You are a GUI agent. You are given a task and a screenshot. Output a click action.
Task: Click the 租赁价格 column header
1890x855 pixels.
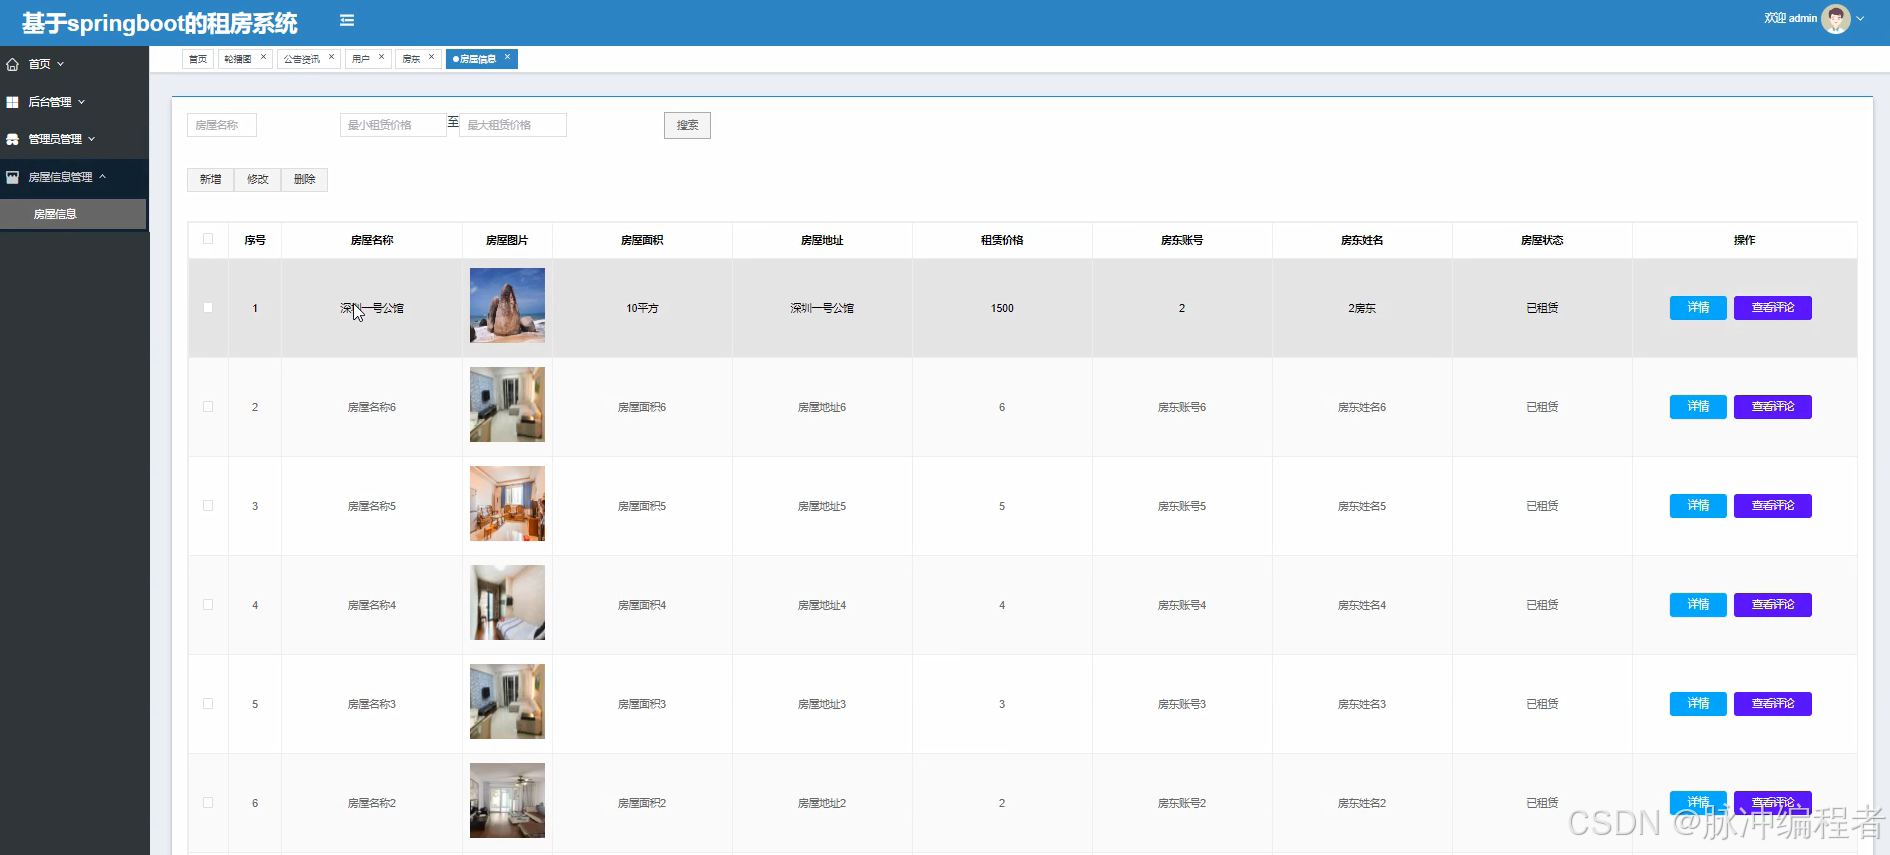(x=1002, y=240)
